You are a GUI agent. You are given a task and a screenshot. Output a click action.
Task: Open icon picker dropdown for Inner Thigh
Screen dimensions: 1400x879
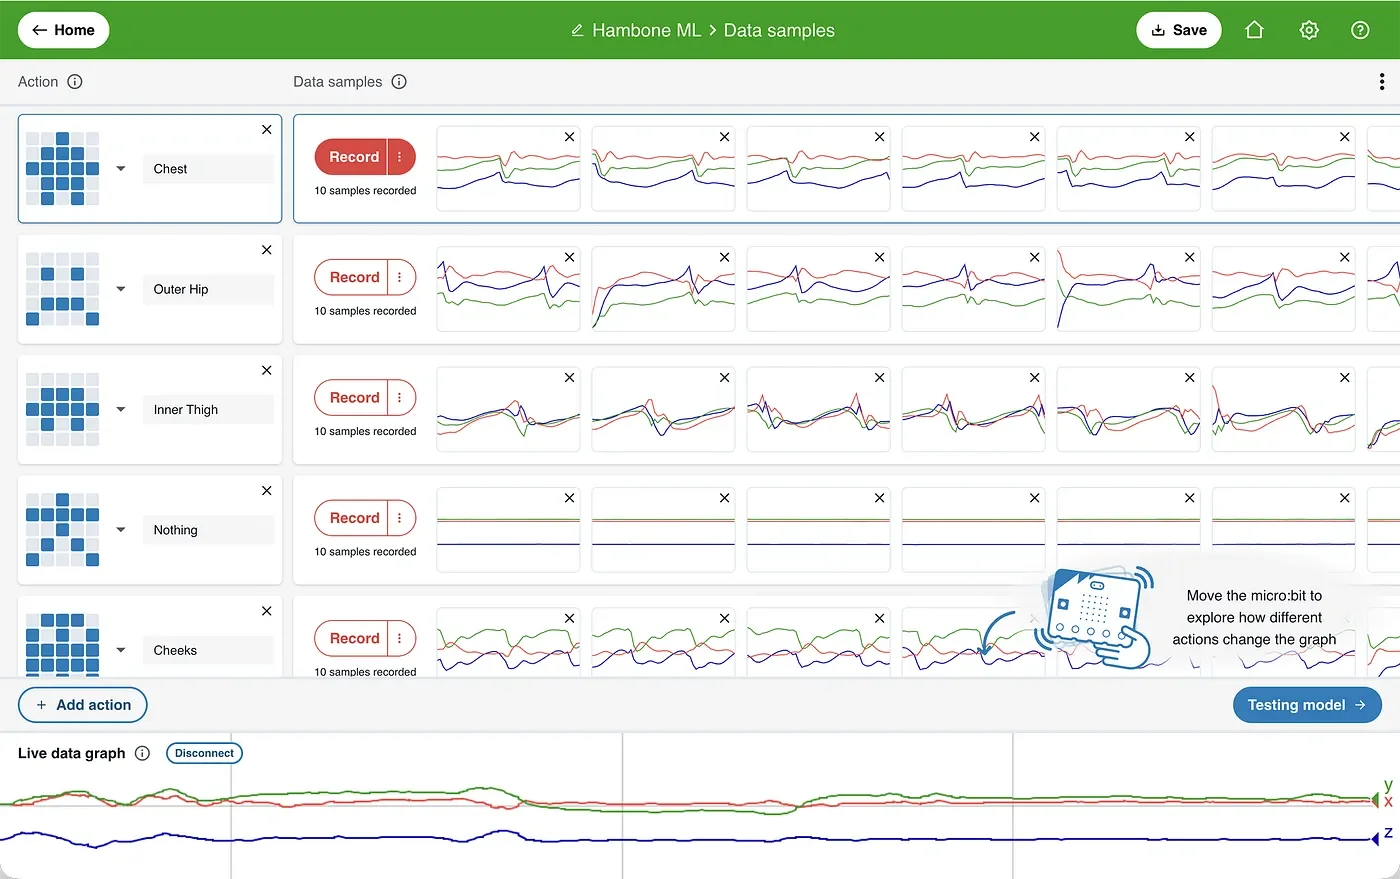click(121, 409)
